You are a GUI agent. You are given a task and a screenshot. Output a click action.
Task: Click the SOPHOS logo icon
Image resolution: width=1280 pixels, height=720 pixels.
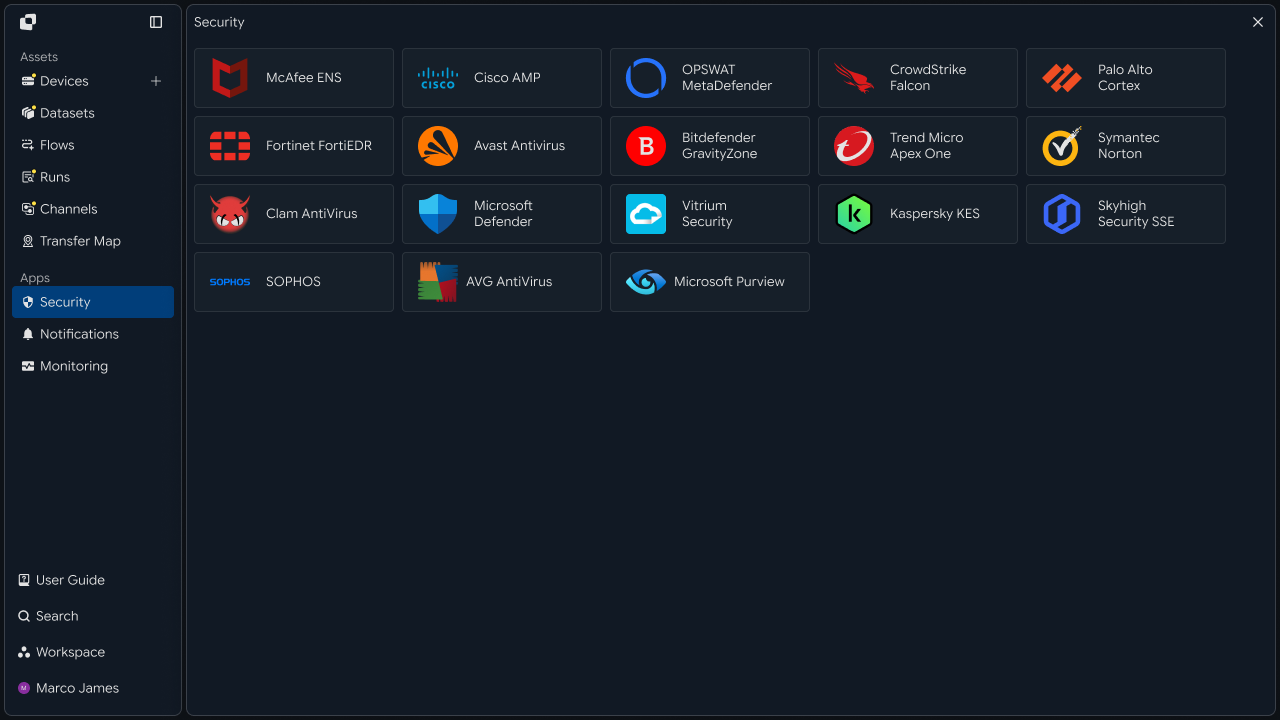230,282
